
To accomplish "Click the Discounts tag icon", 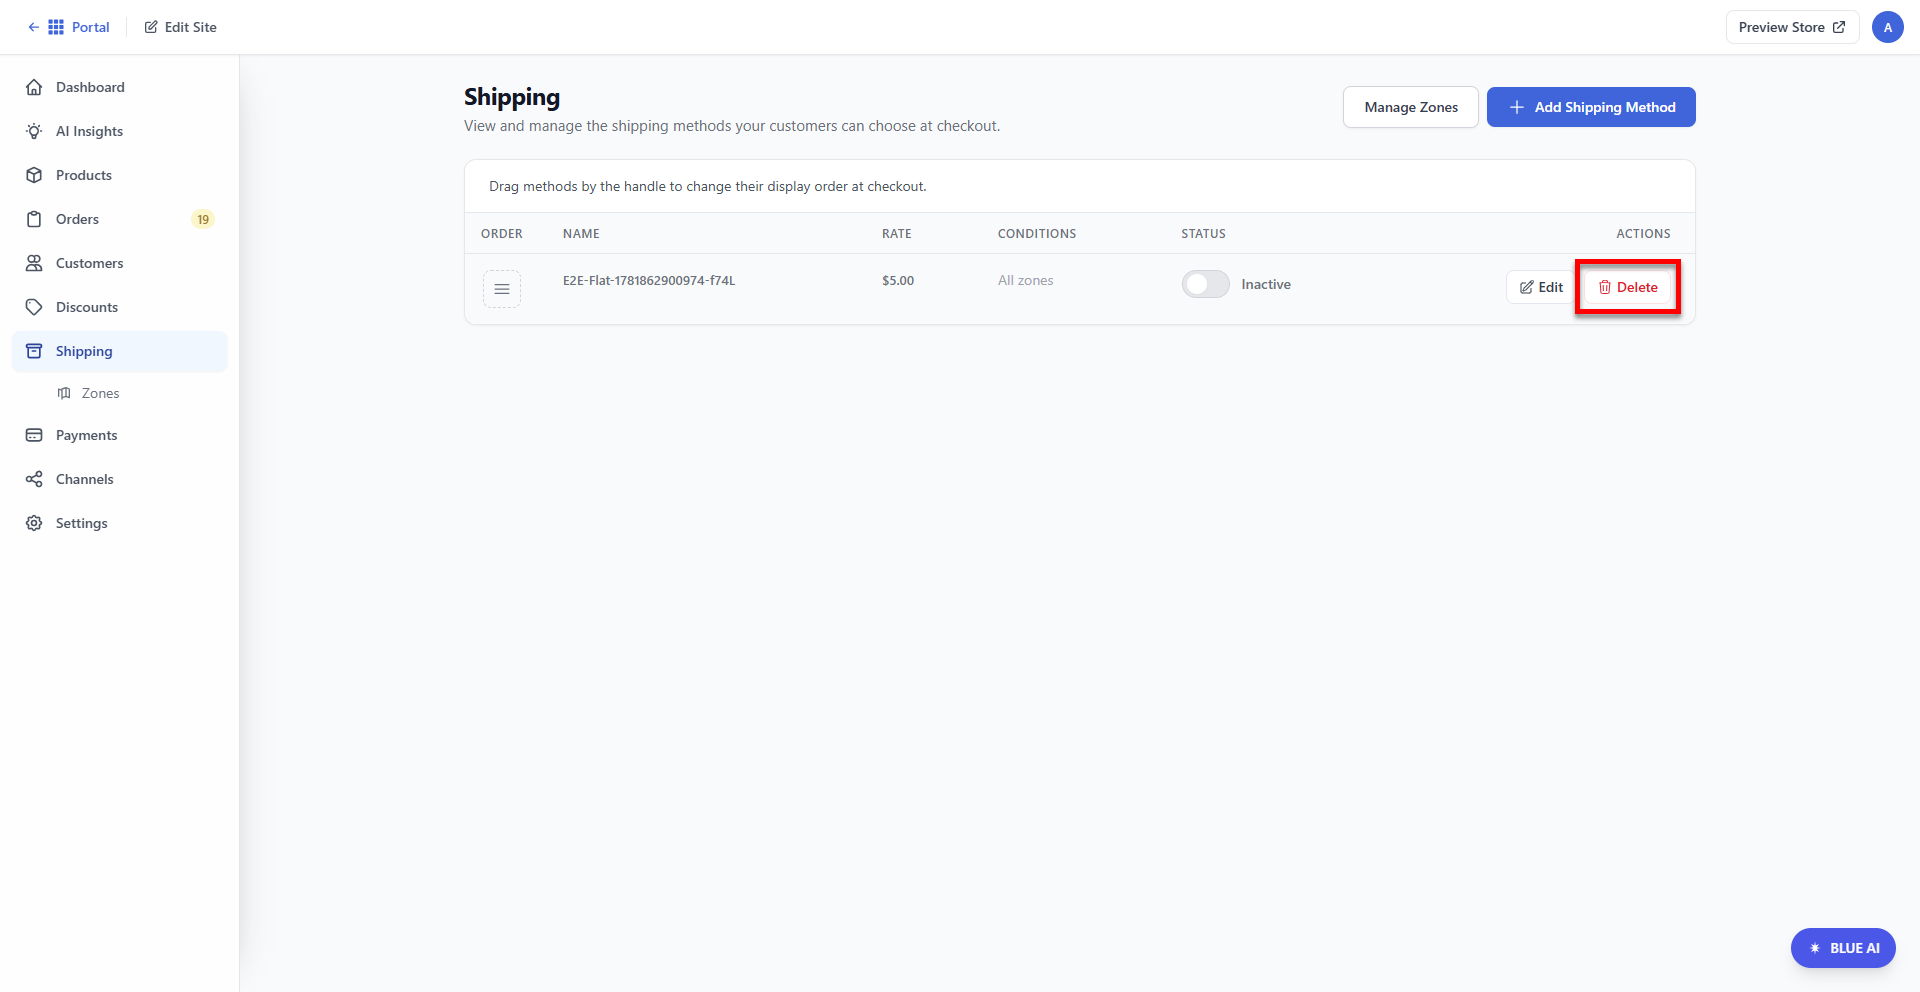I will coord(34,307).
